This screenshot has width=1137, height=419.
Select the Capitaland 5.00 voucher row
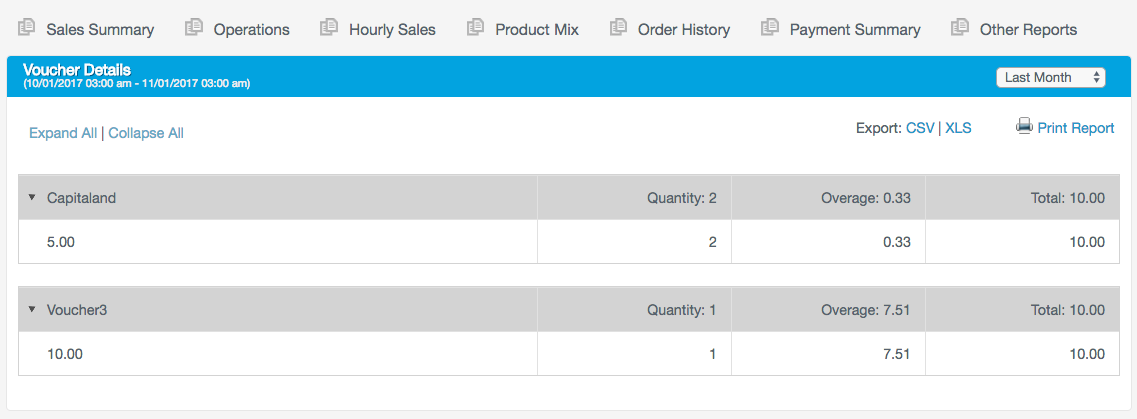point(568,242)
